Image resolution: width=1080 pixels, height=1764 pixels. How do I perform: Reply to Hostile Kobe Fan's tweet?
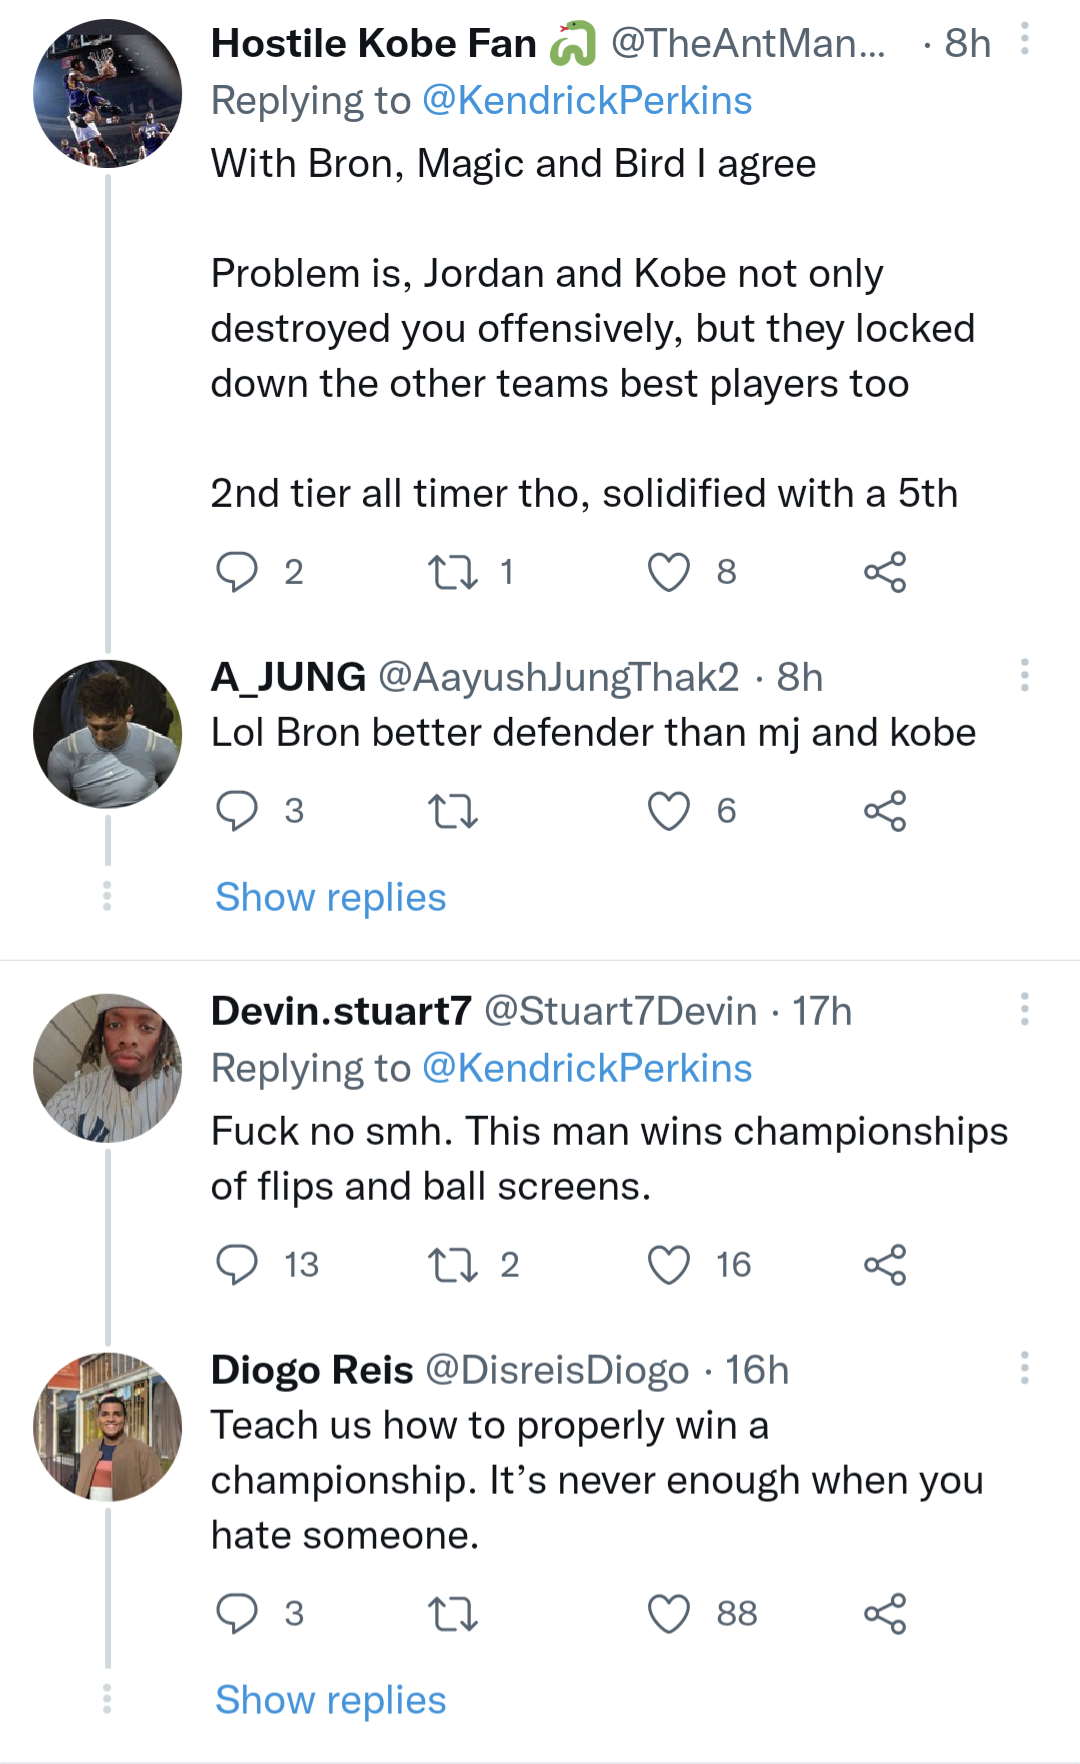[237, 572]
